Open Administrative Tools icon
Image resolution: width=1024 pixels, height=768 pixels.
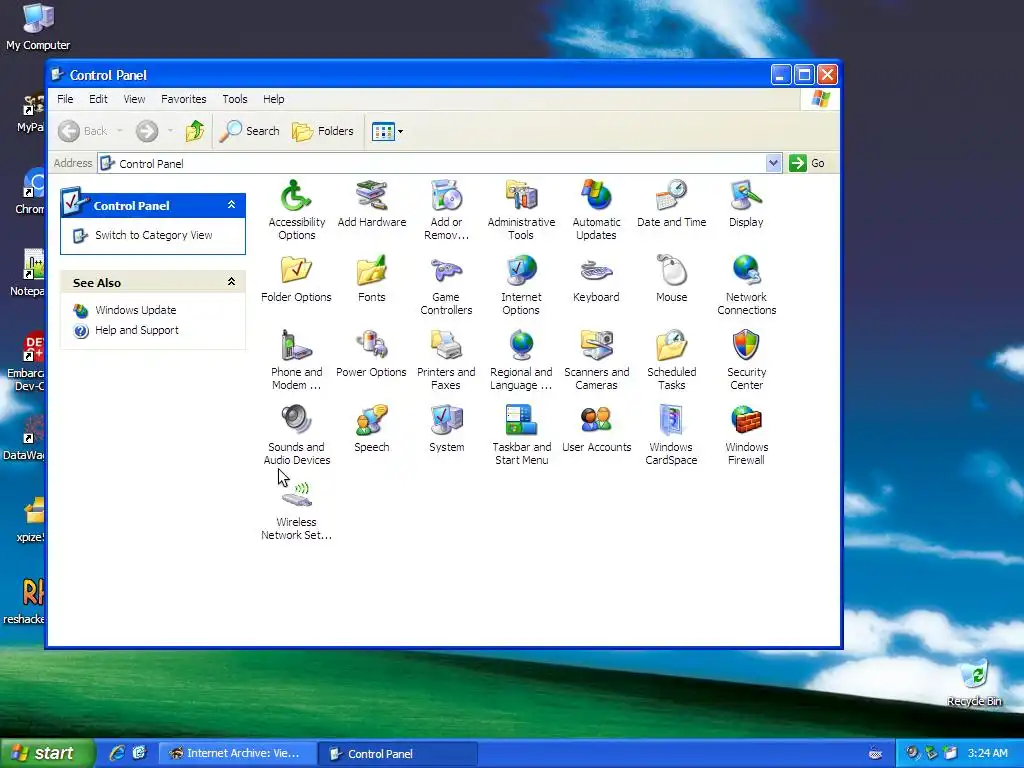click(x=521, y=196)
